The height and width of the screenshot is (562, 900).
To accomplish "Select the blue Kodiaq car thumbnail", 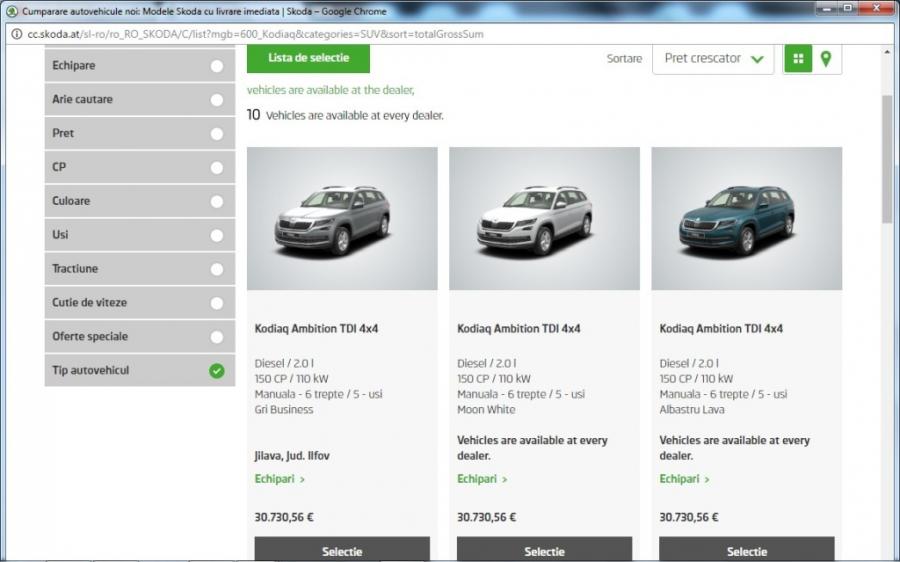I will click(746, 218).
